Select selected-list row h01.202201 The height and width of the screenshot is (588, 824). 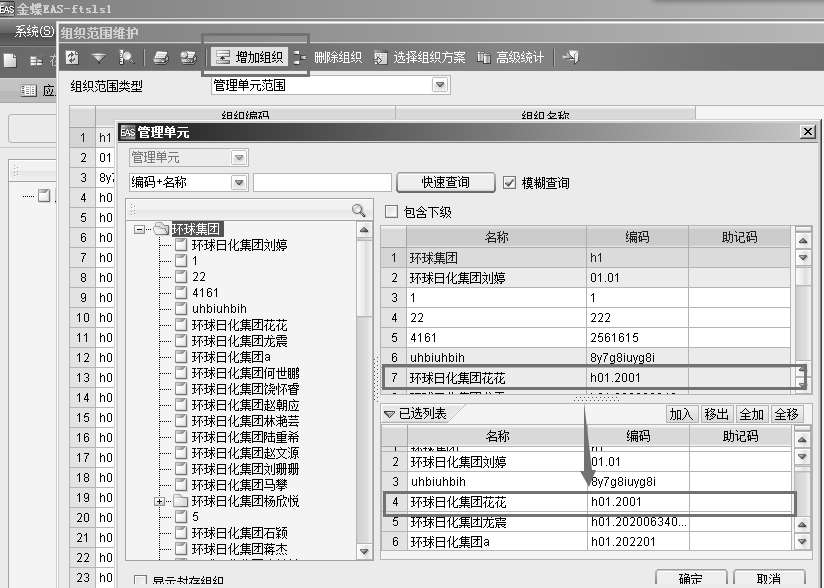[586, 542]
